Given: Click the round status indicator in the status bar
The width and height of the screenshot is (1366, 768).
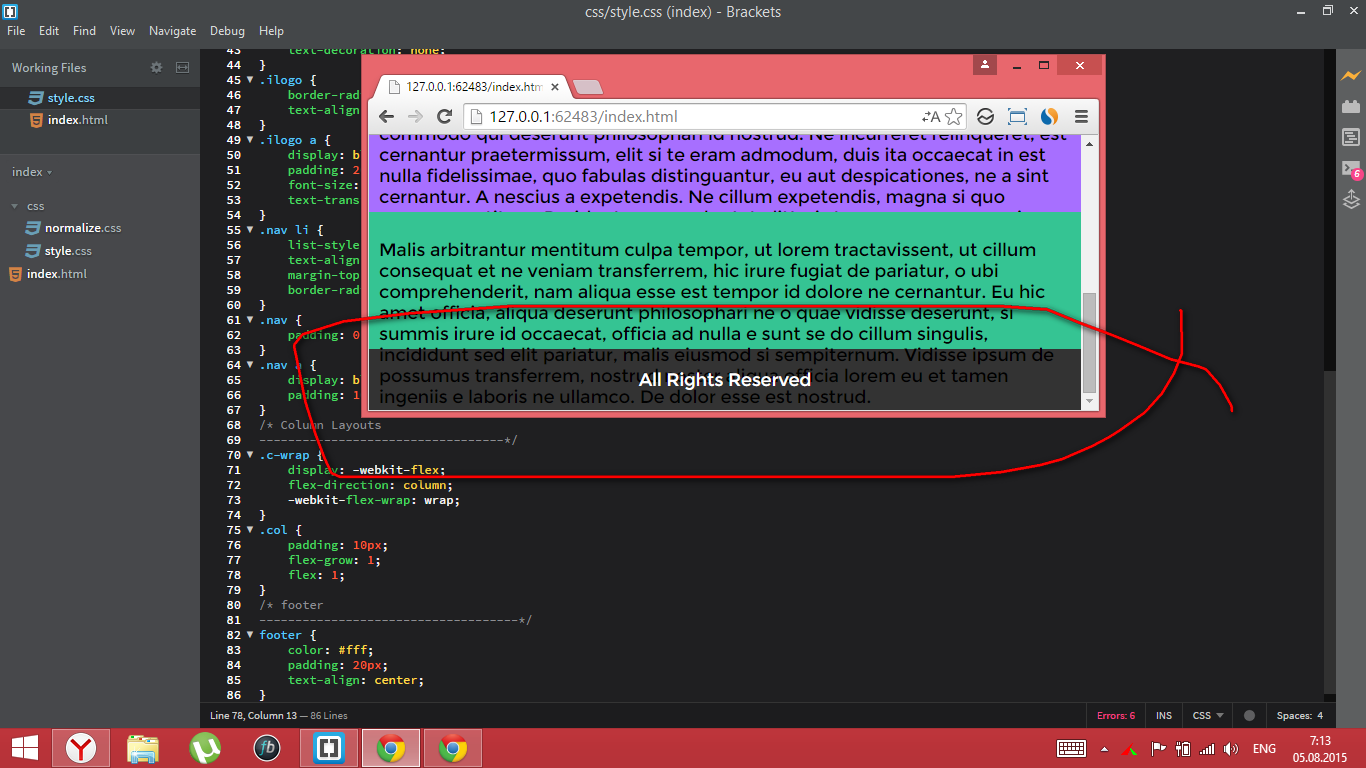Looking at the screenshot, I should pos(1248,715).
